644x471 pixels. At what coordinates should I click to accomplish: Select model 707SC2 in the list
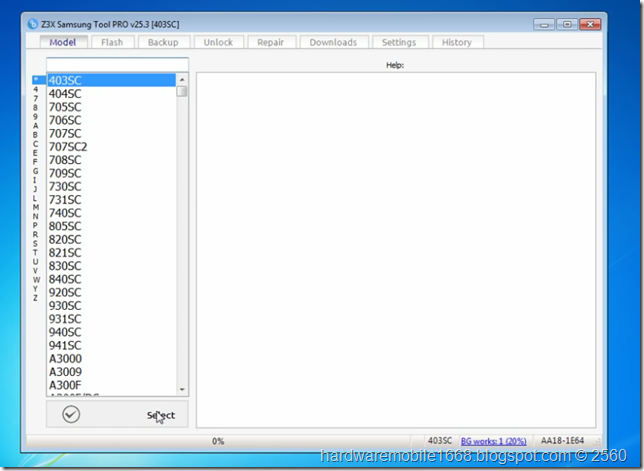111,147
